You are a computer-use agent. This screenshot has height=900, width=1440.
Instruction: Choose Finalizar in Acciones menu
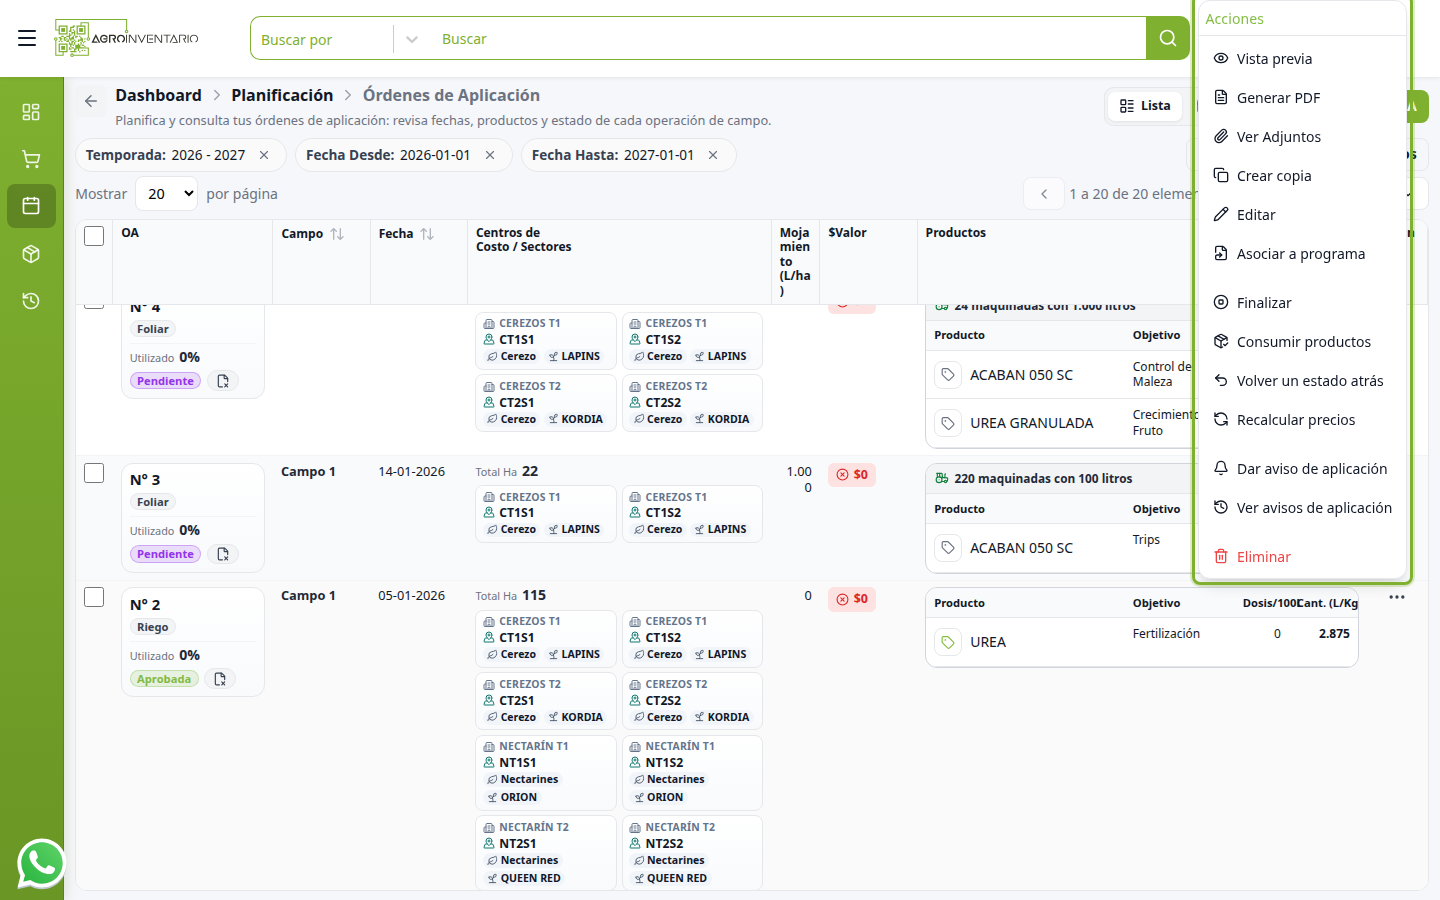(1302, 303)
